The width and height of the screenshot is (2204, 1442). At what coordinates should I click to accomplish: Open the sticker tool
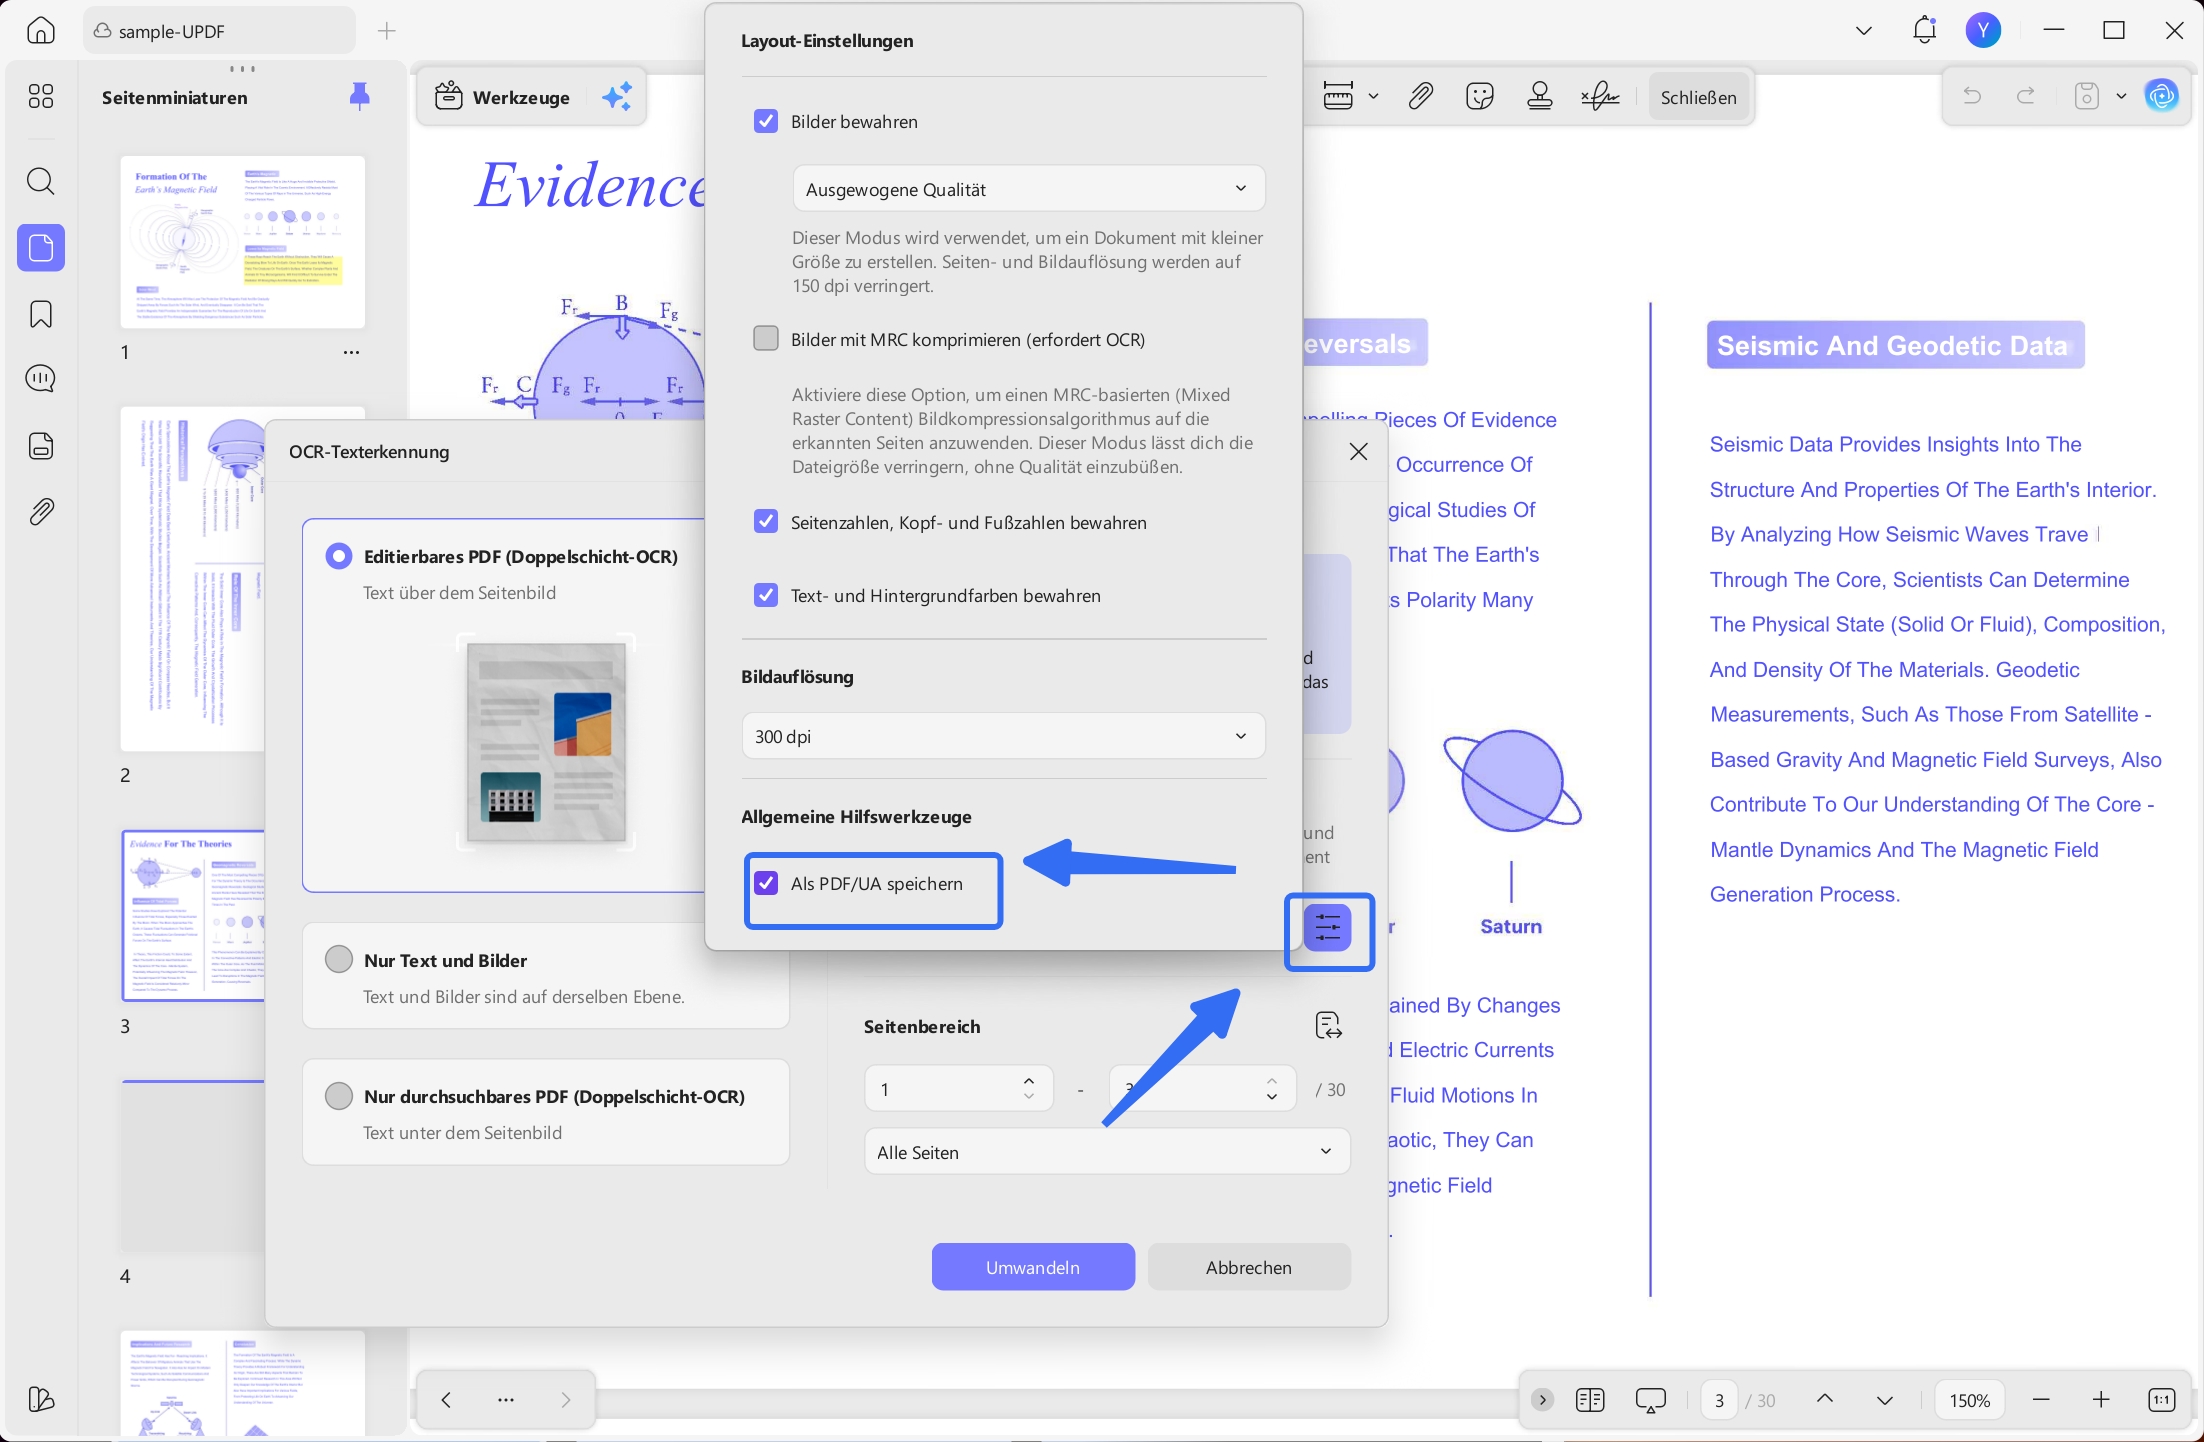click(x=1480, y=96)
